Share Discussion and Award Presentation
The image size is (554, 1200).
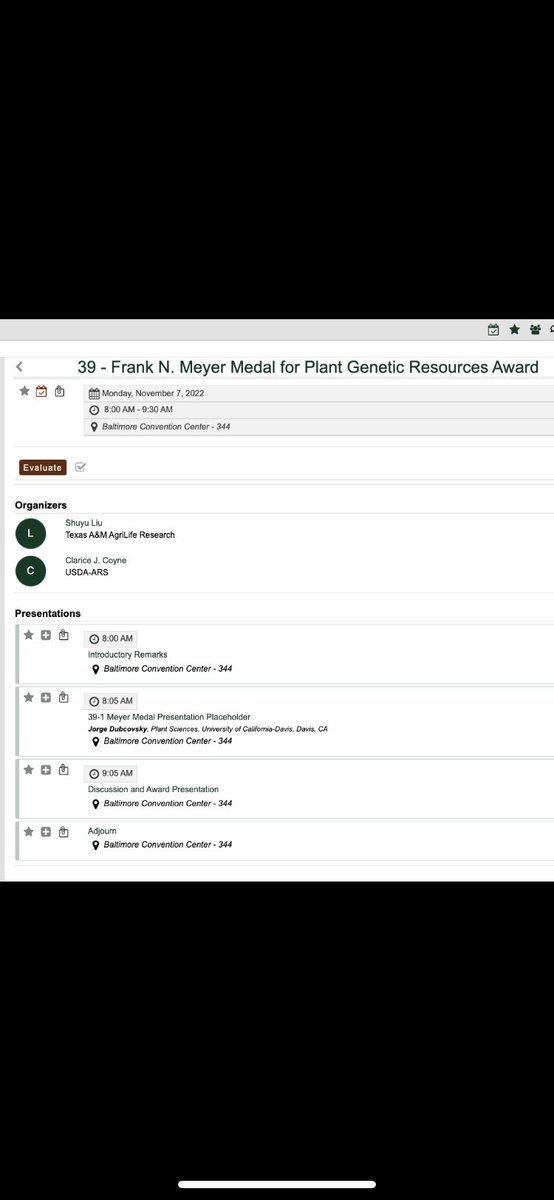[63, 770]
